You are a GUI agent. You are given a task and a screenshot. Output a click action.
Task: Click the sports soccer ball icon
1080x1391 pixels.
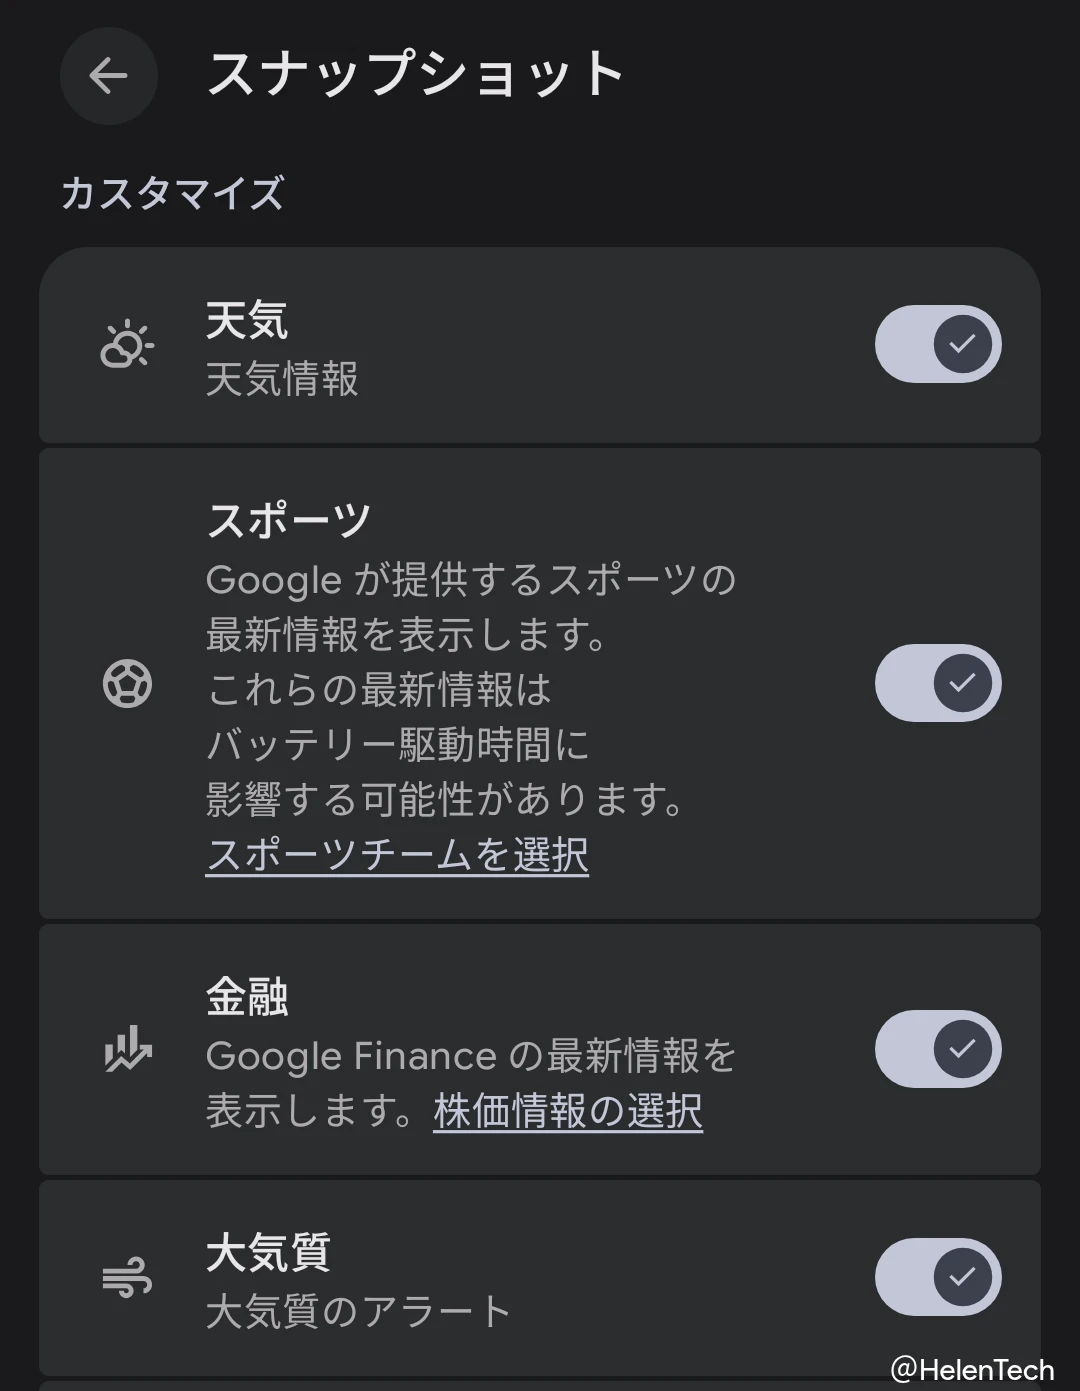coord(127,685)
